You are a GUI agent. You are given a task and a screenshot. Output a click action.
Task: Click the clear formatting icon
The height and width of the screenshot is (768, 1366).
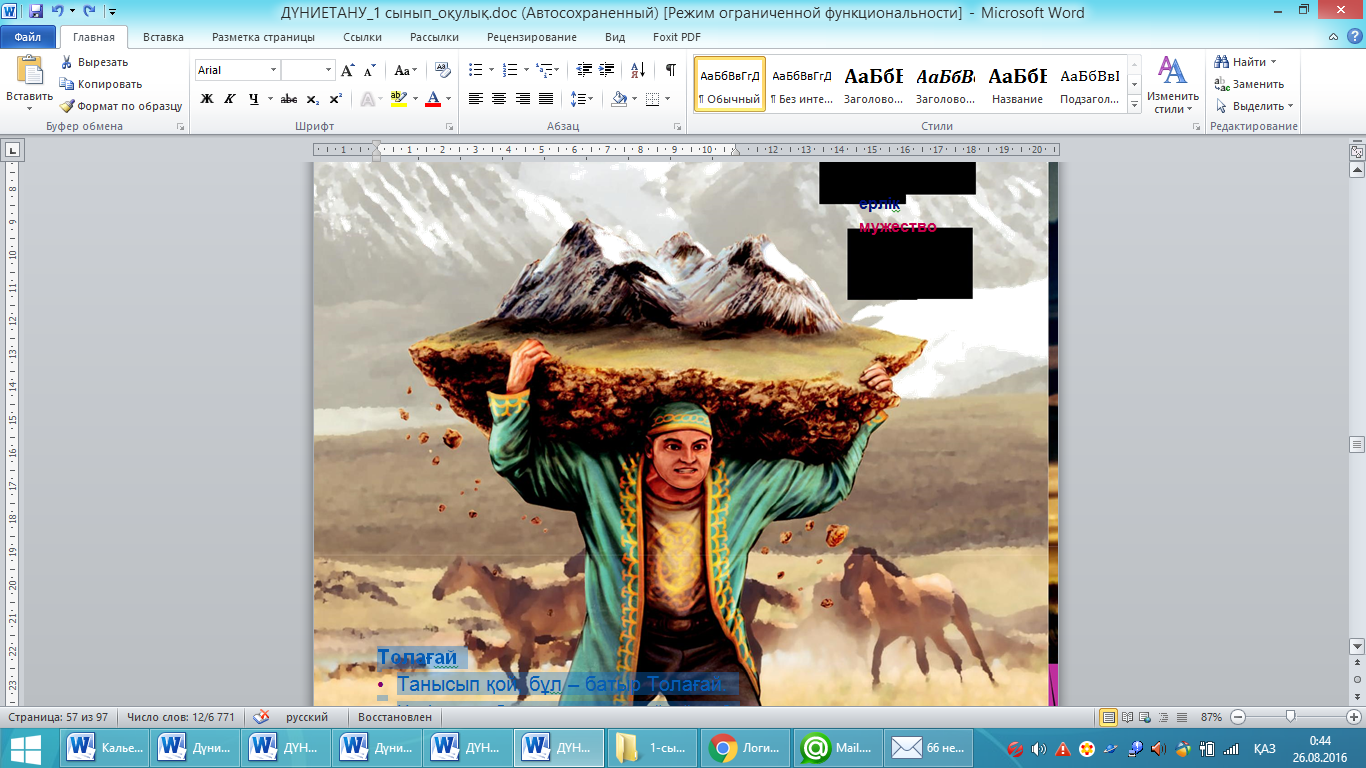pyautogui.click(x=441, y=70)
